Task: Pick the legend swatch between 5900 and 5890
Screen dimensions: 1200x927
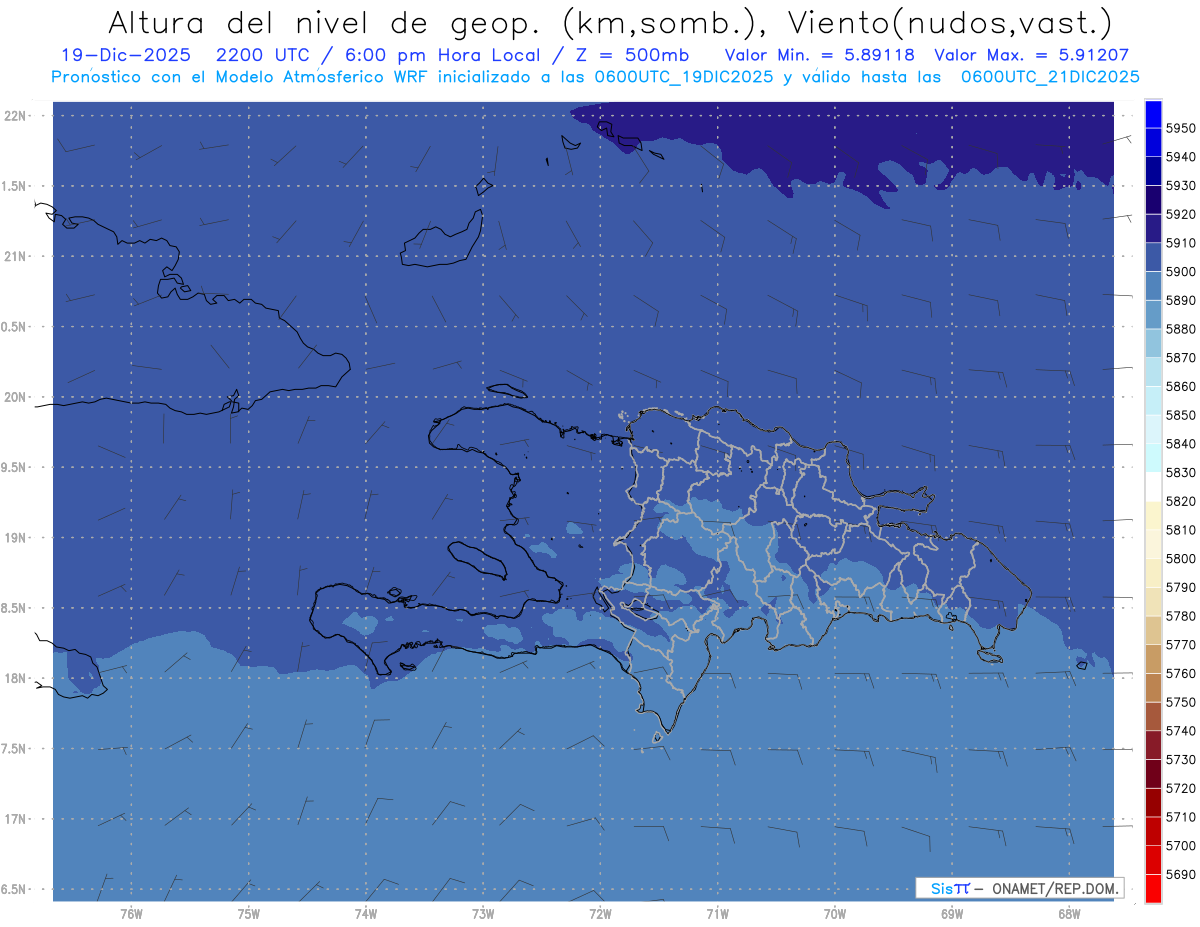Action: coord(1152,286)
